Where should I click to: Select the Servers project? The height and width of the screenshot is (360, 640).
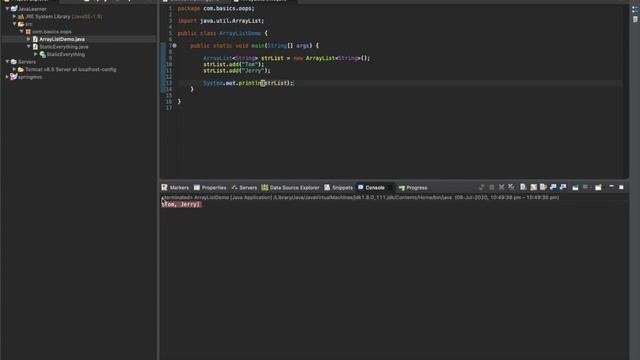tap(27, 62)
